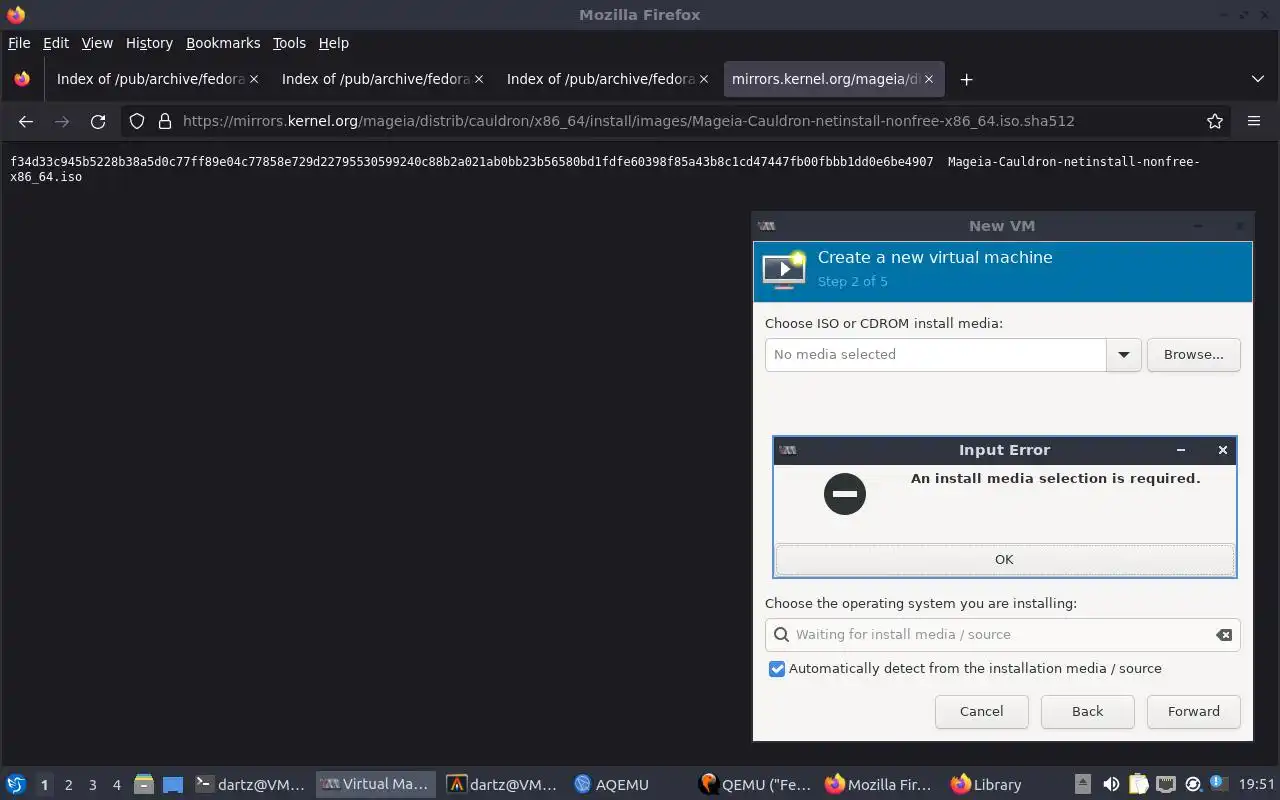Viewport: 1280px width, 800px height.
Task: Bookmark this page with star icon
Action: pyautogui.click(x=1215, y=121)
